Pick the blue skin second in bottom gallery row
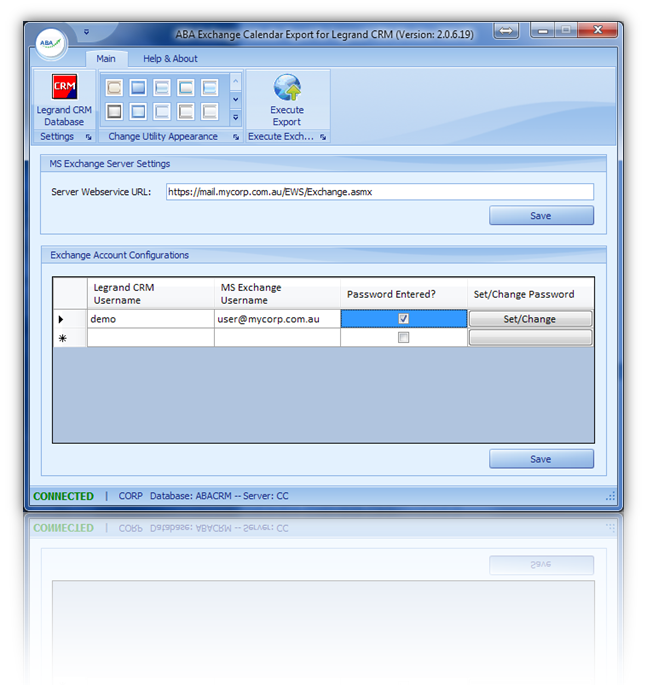 (x=138, y=111)
